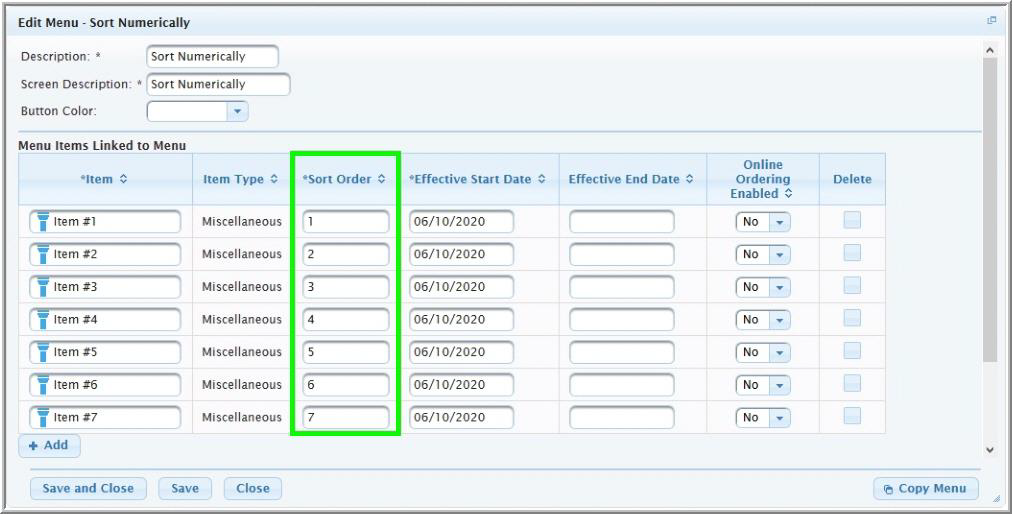Open Online Ordering dropdown for Item #5
This screenshot has width=1012, height=514.
click(x=778, y=352)
